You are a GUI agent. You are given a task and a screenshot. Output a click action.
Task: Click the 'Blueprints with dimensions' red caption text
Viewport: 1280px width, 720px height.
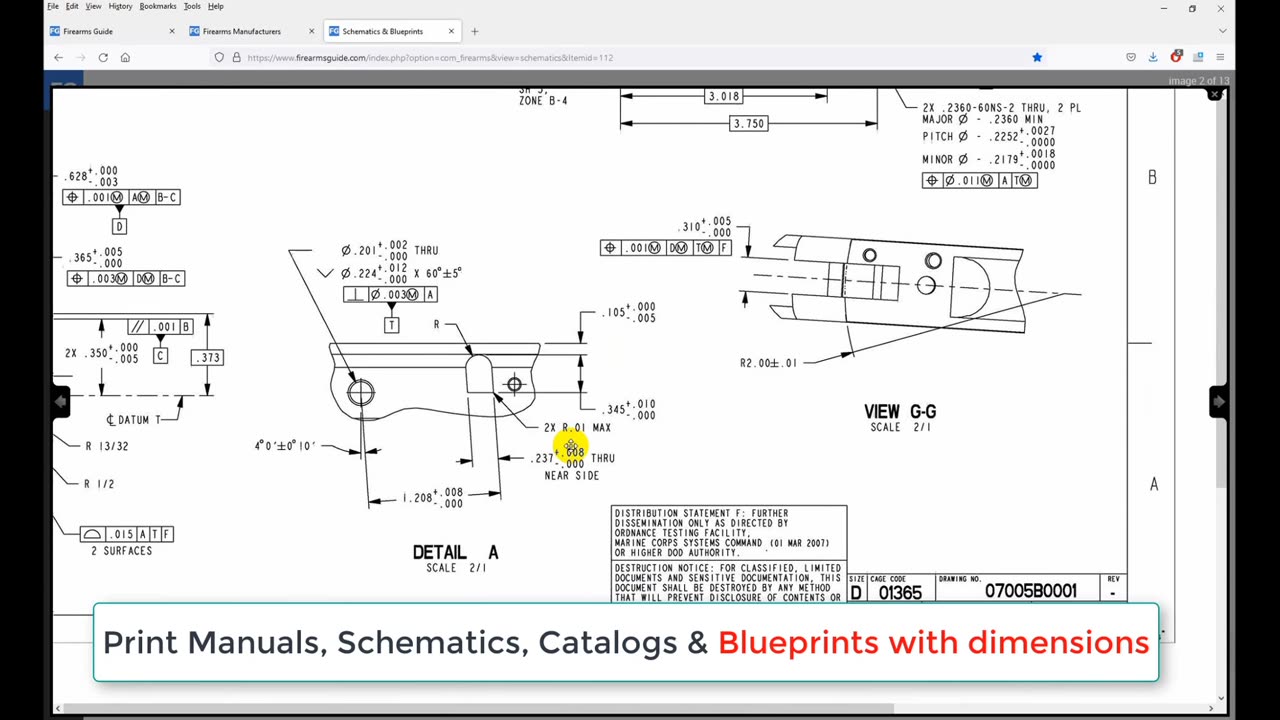934,642
